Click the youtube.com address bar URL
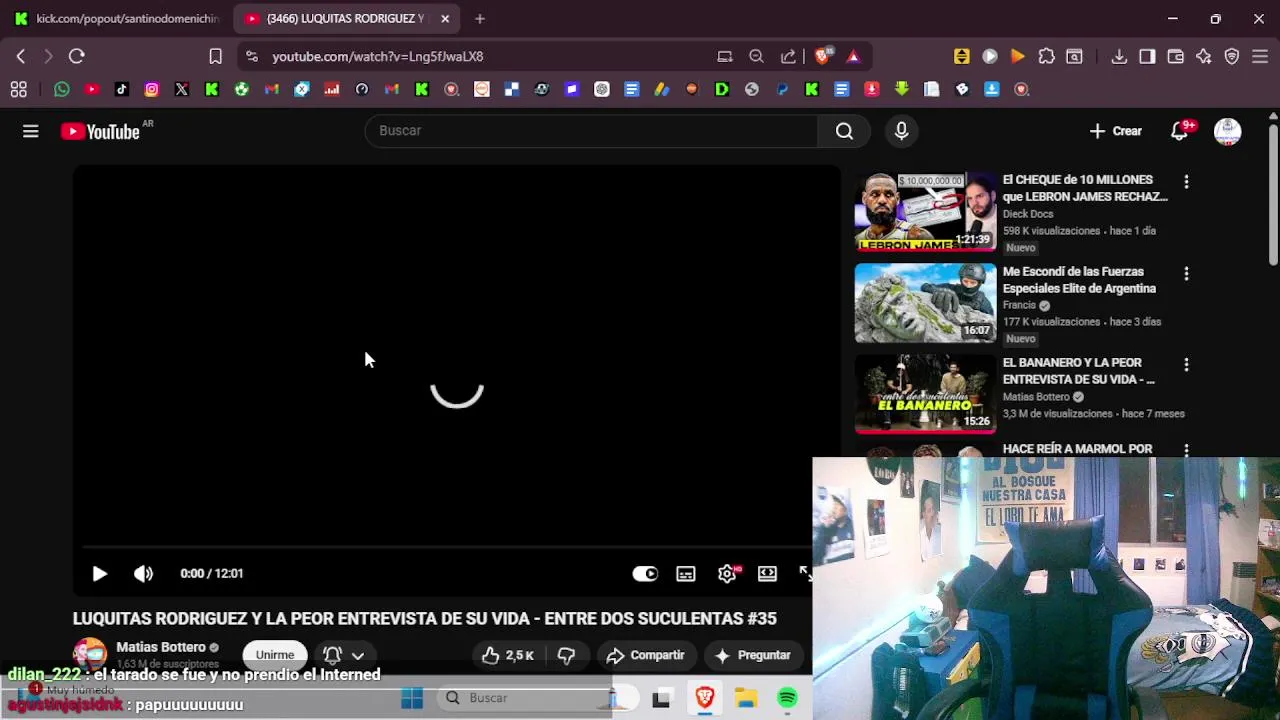 pyautogui.click(x=378, y=57)
